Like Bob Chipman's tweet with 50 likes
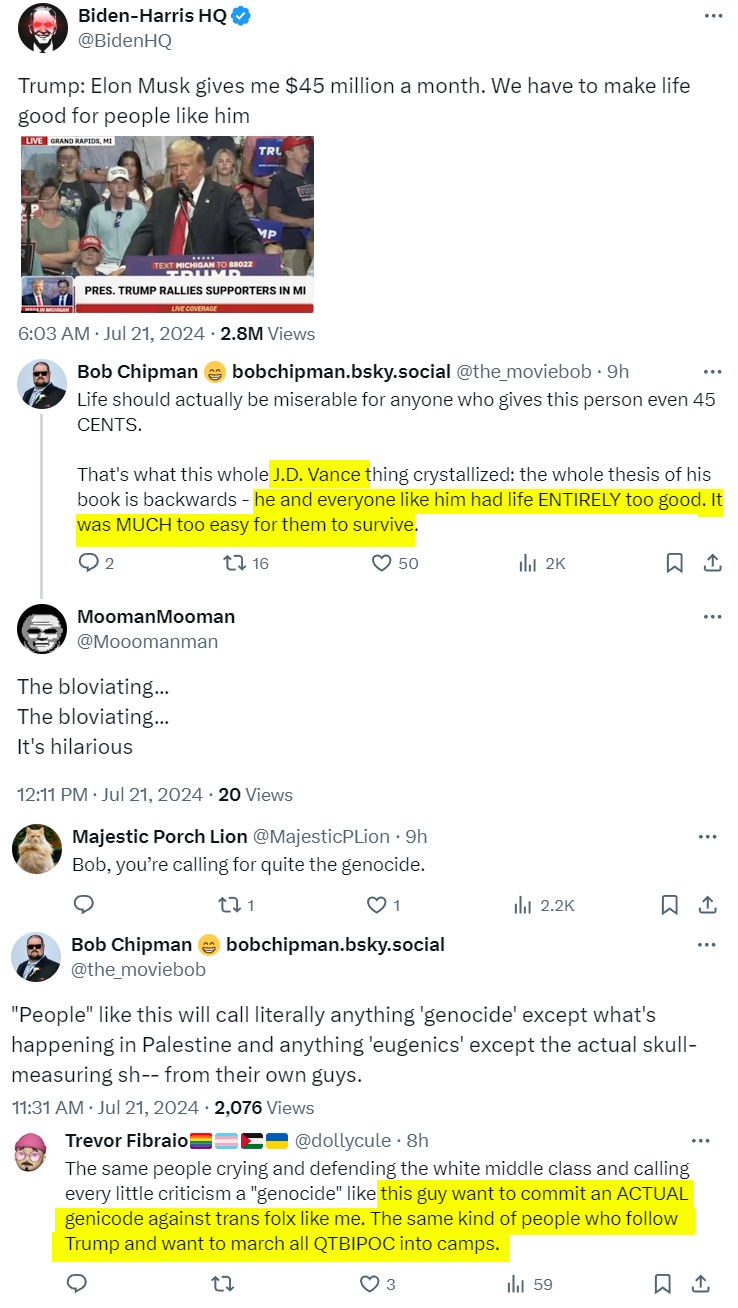 381,563
